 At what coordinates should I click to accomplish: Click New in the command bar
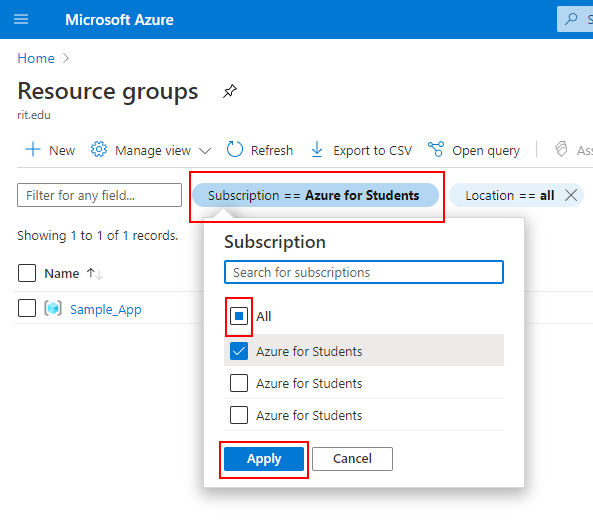coord(50,150)
